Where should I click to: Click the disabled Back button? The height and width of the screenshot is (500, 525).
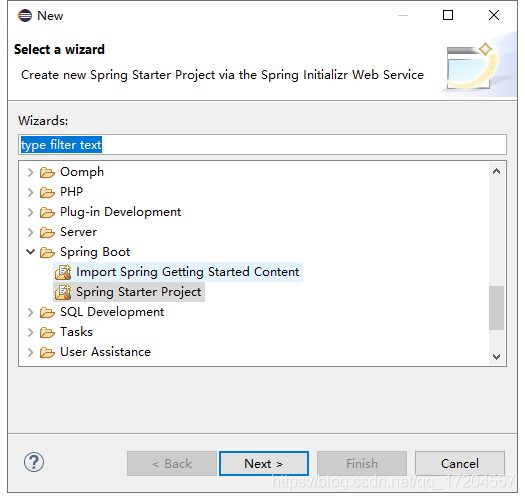click(x=172, y=463)
